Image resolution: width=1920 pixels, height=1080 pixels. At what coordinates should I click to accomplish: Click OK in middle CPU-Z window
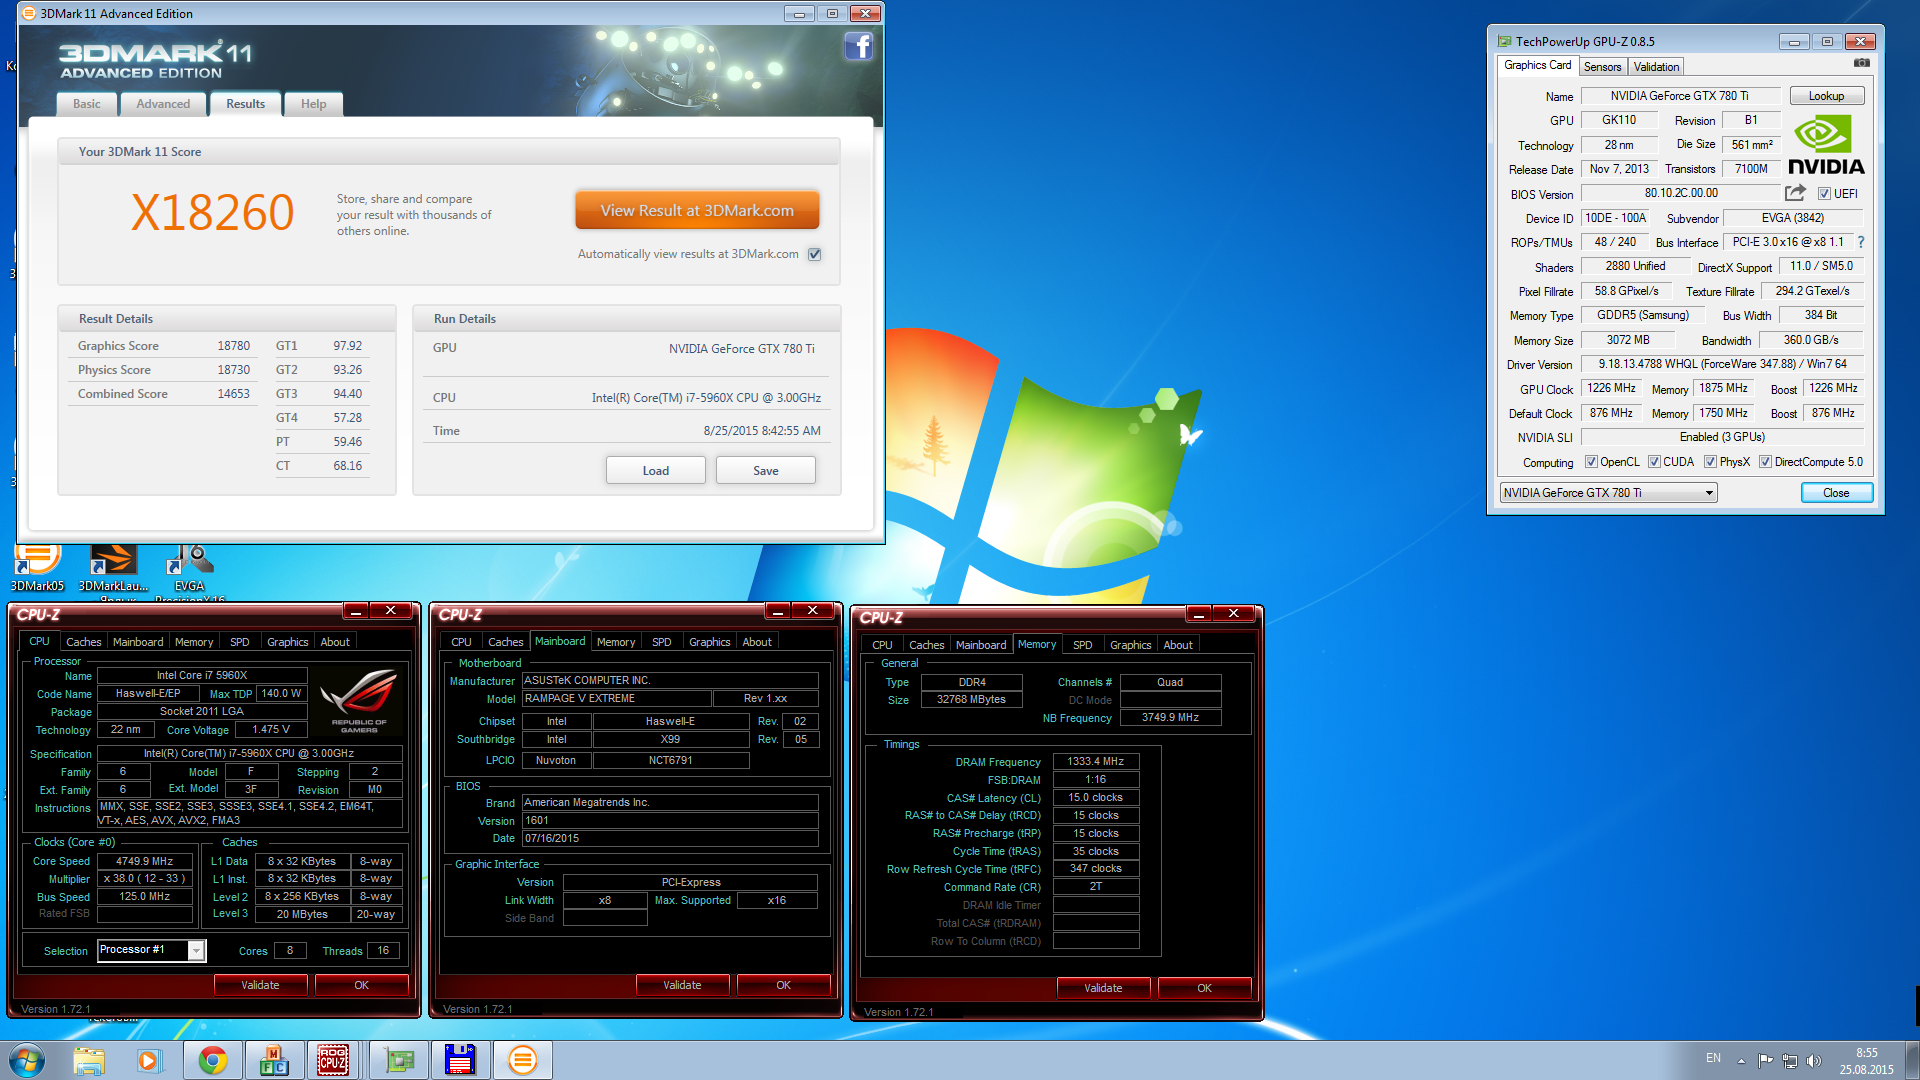tap(783, 985)
